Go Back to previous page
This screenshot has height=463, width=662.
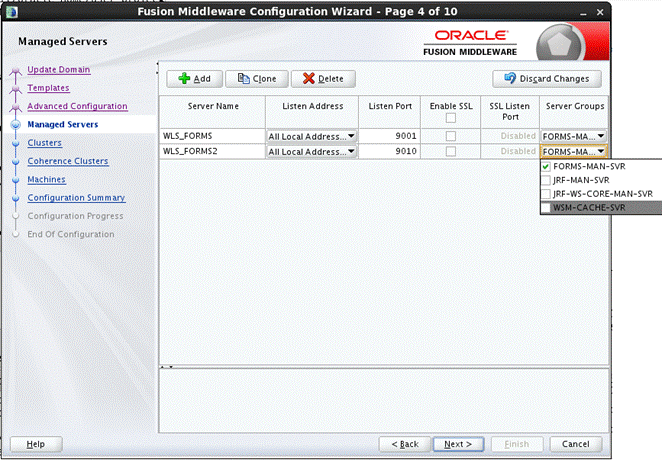click(404, 444)
